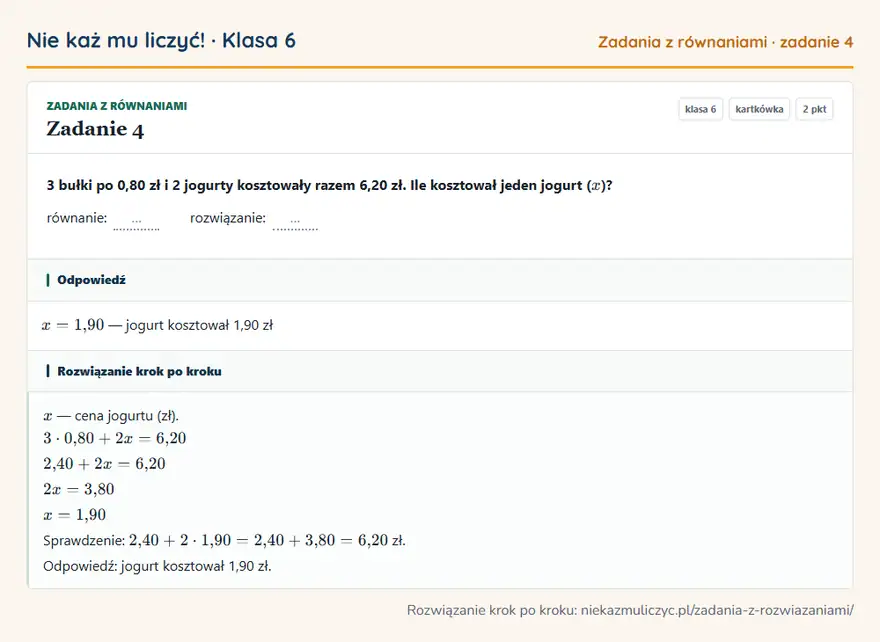Click the dotted blank after 'rozwiązanie:'
The height and width of the screenshot is (642, 880).
pyautogui.click(x=295, y=221)
